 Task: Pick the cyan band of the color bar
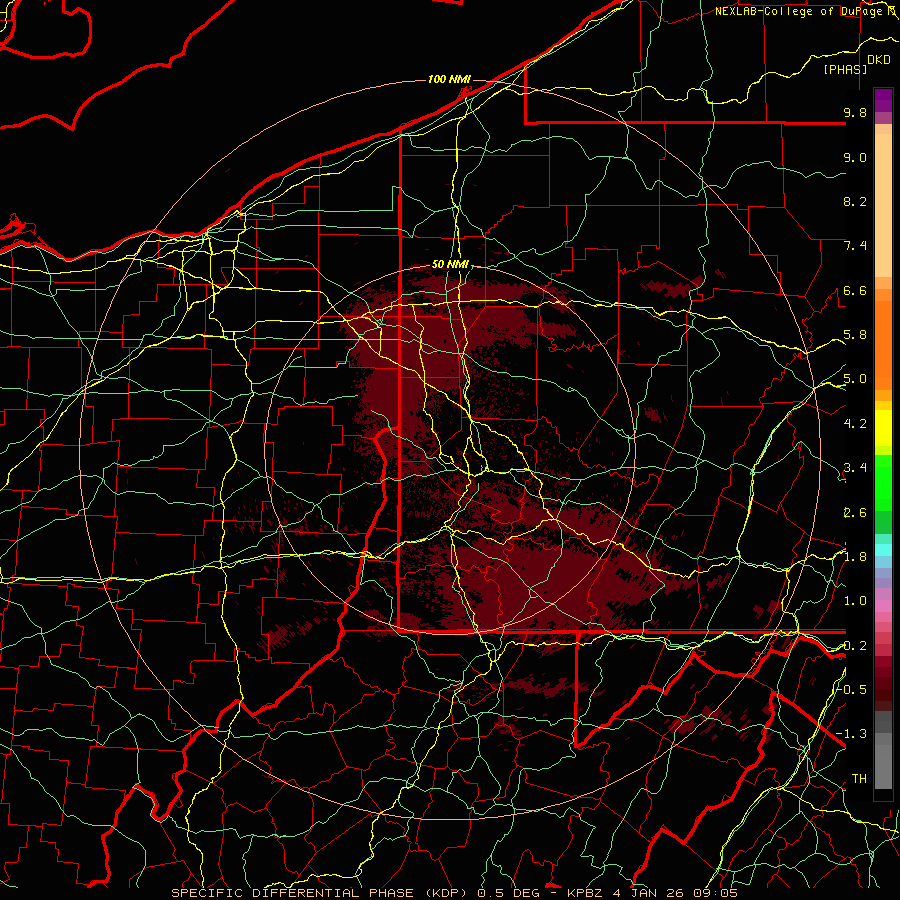click(883, 549)
